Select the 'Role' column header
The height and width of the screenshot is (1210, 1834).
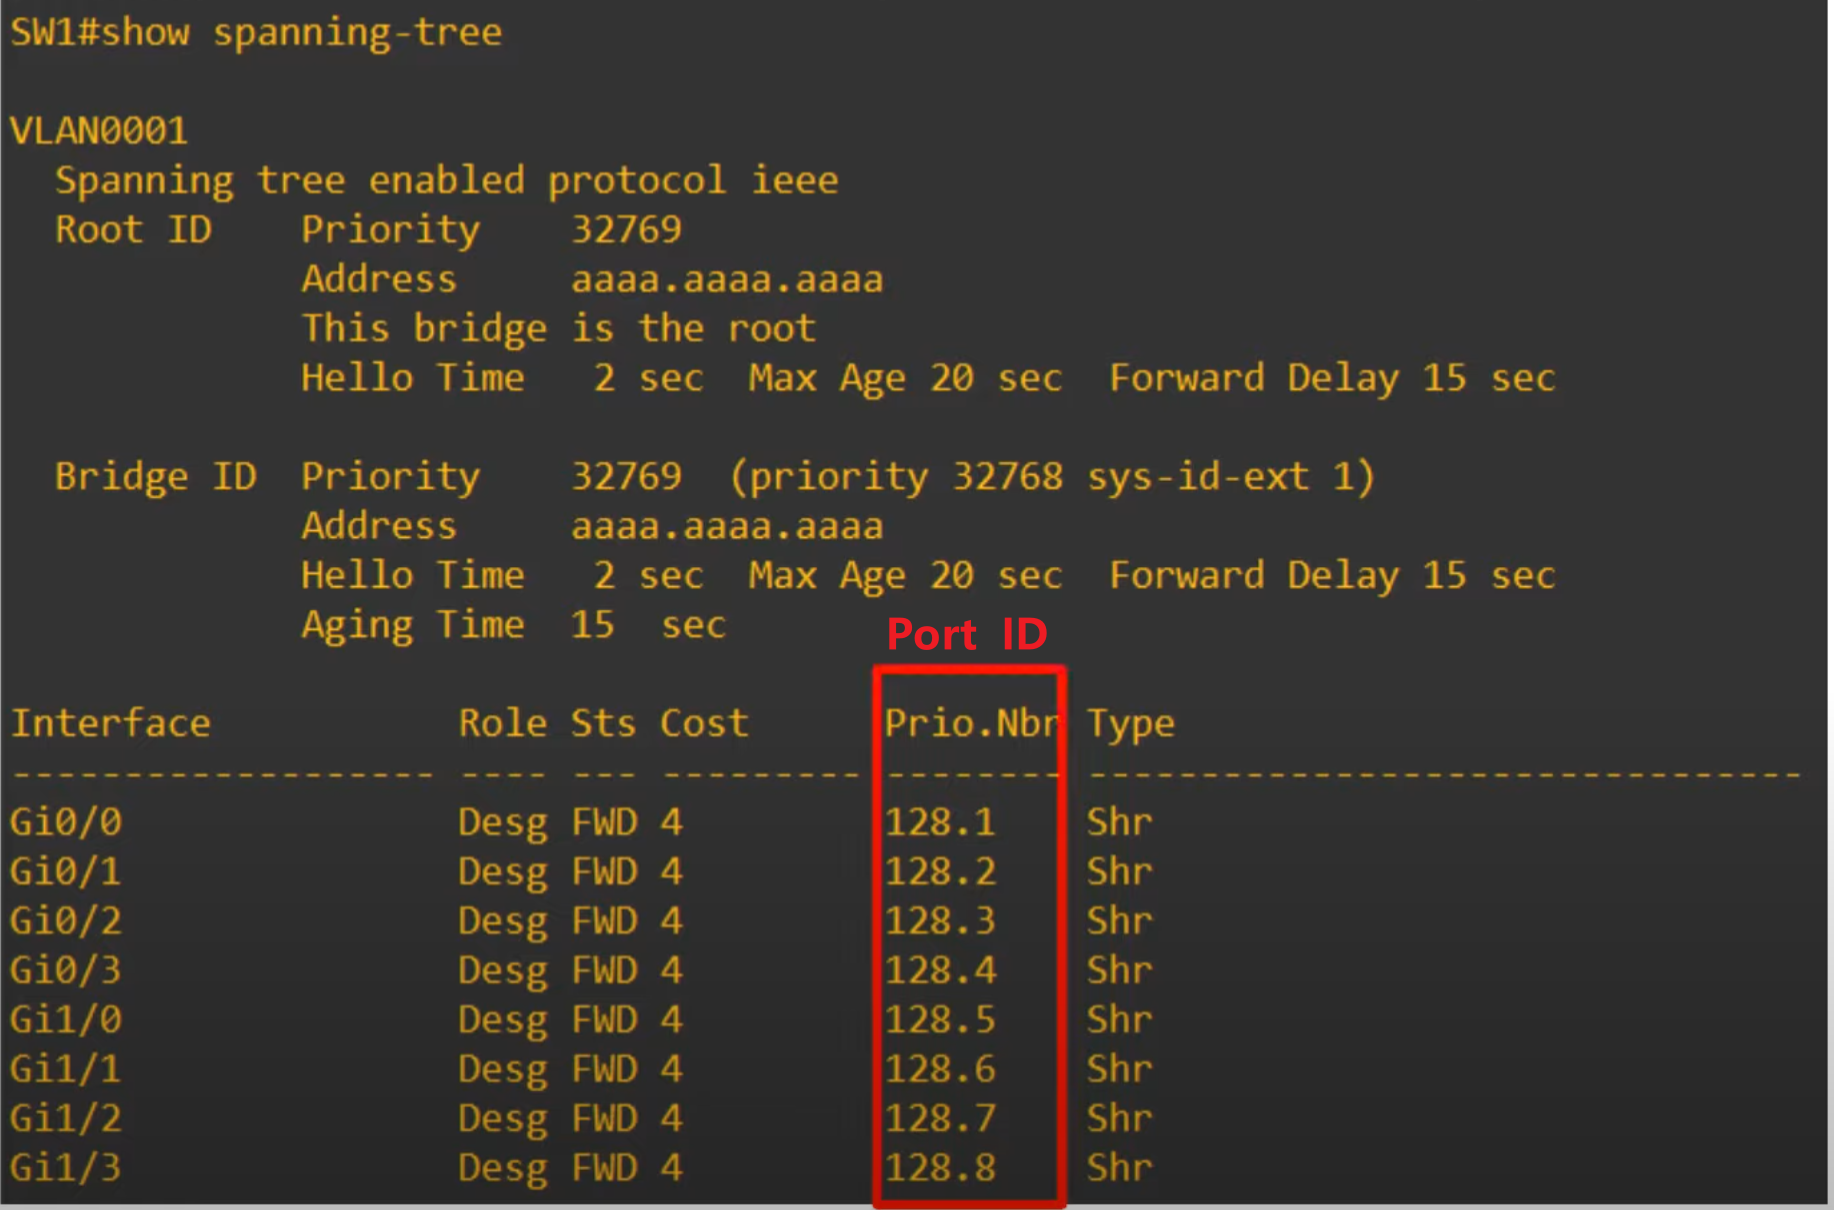503,724
